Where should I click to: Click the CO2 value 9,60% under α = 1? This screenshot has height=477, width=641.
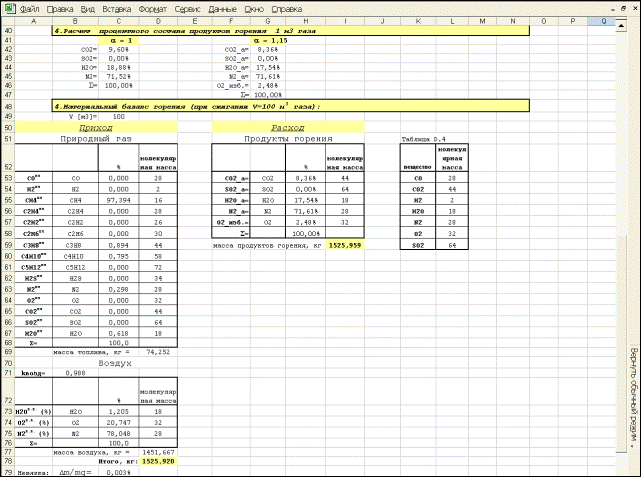click(x=119, y=49)
